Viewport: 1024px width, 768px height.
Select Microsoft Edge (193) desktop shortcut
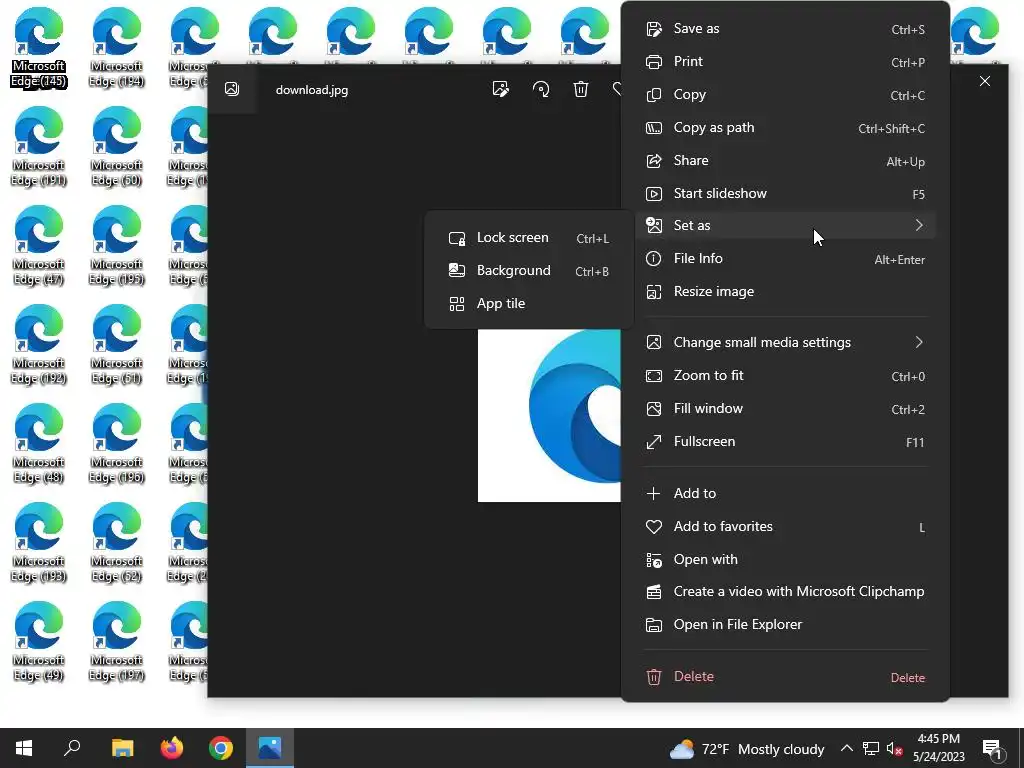[x=39, y=542]
